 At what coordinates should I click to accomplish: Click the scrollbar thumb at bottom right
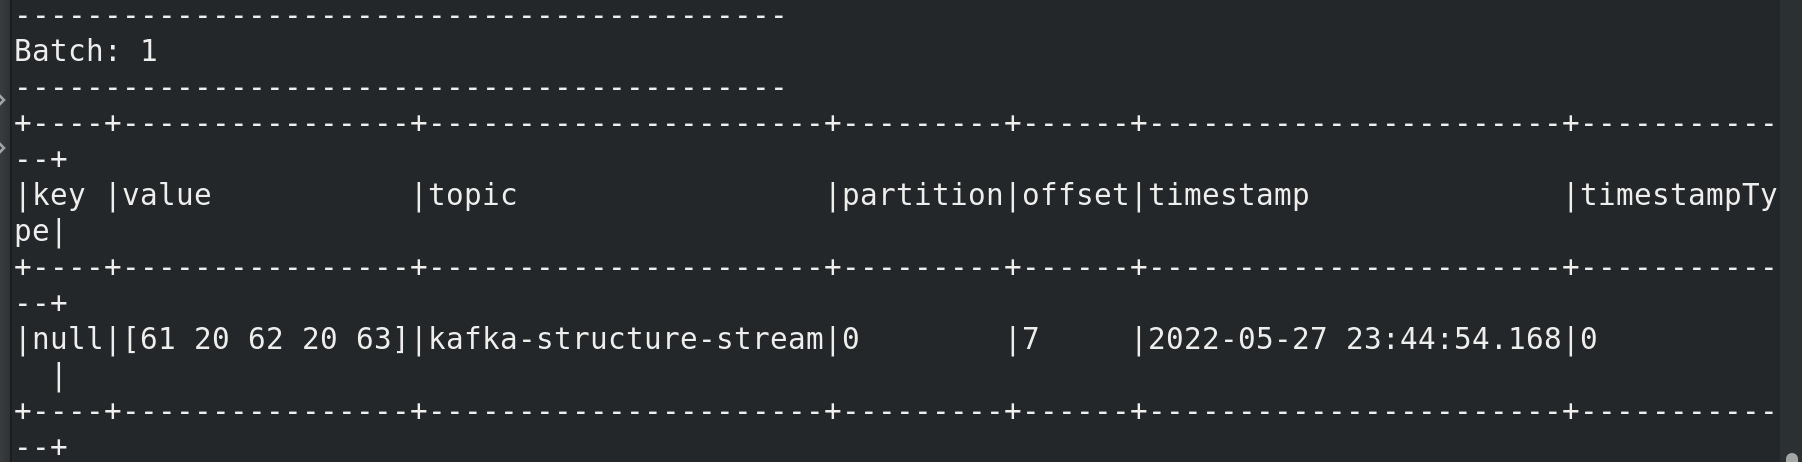(x=1792, y=457)
